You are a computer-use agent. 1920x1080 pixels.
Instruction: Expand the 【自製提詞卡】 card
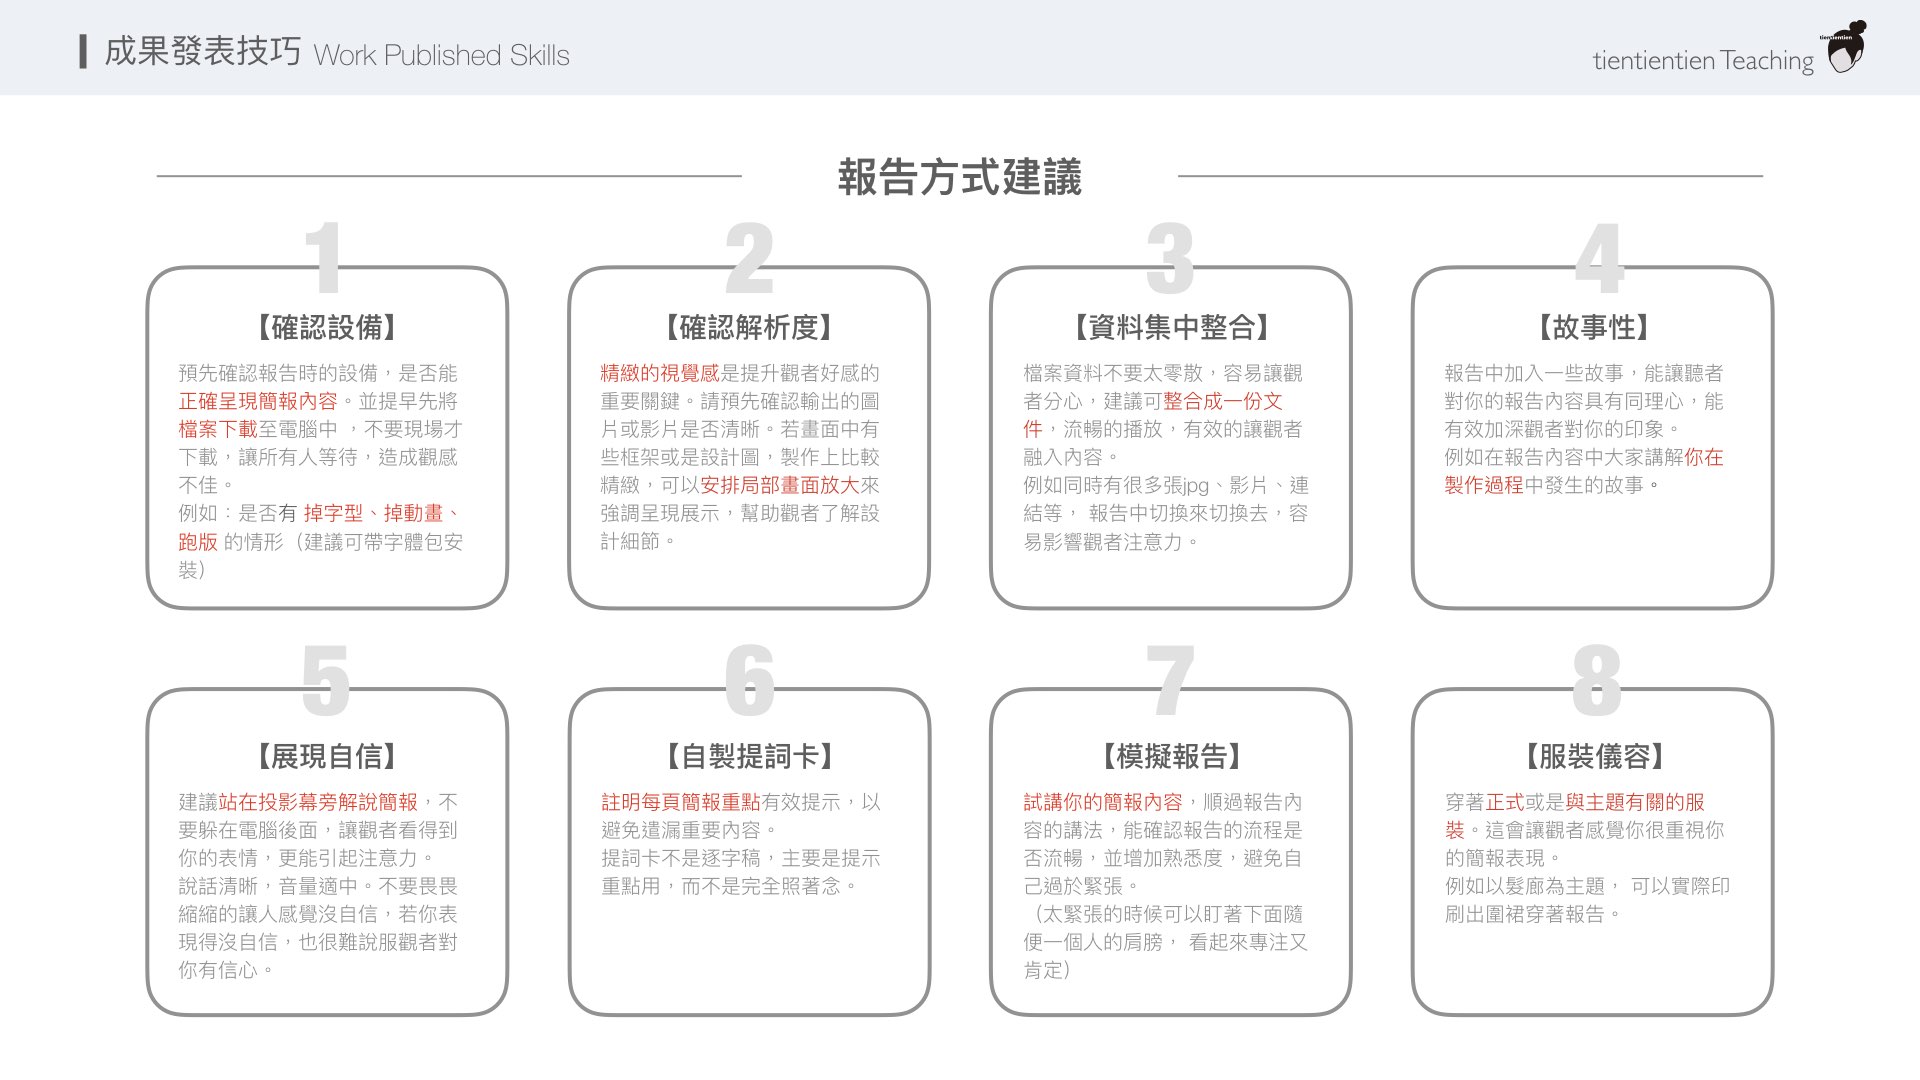click(x=748, y=757)
